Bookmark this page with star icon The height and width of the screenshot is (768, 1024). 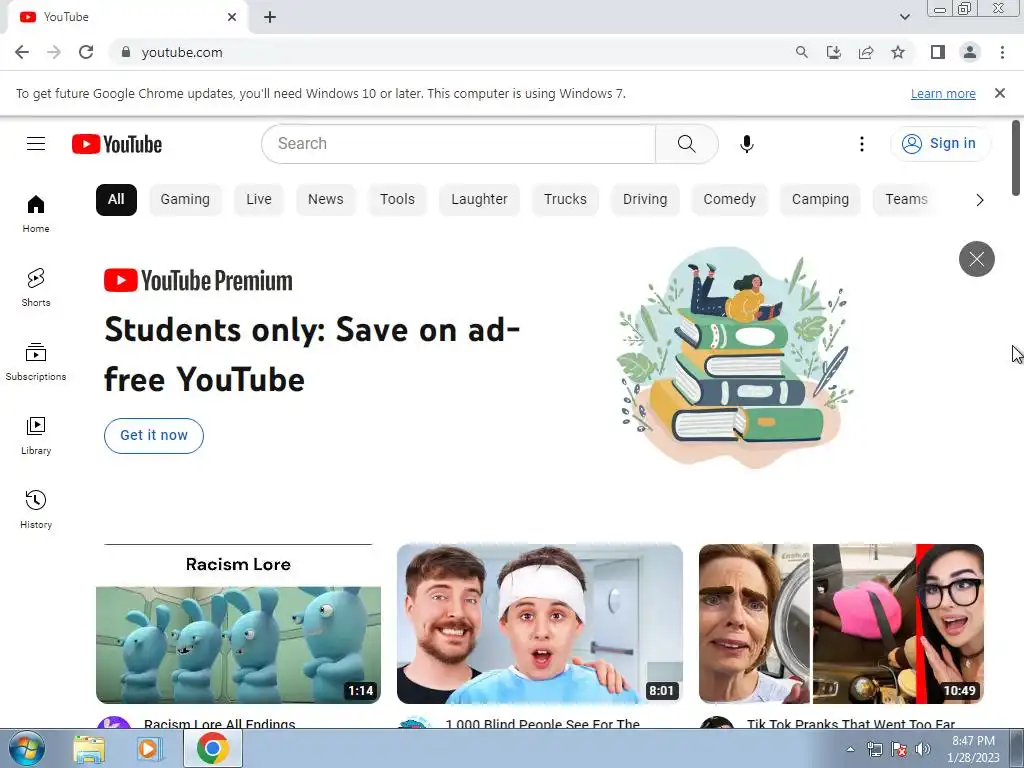(898, 52)
